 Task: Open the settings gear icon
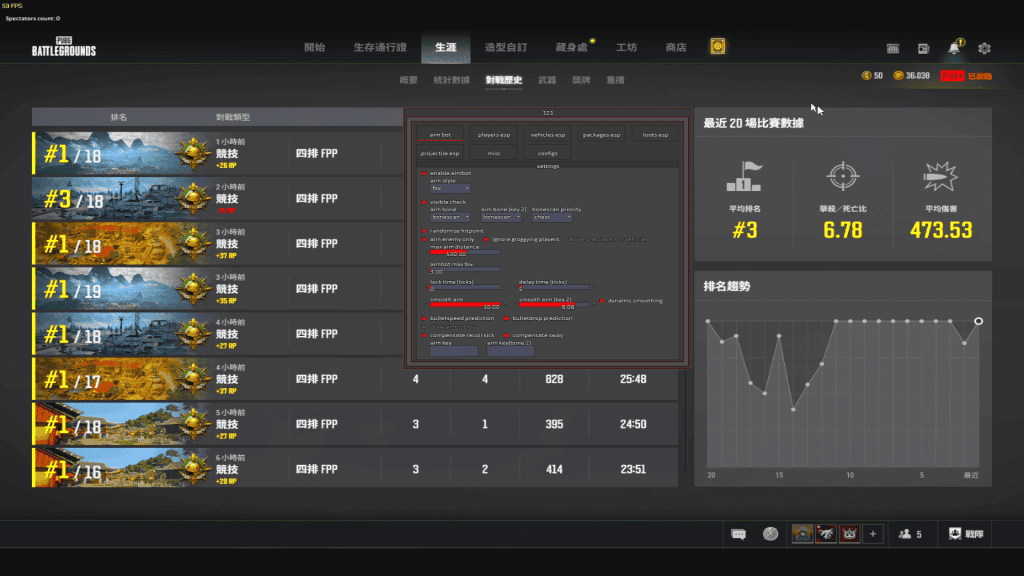click(984, 48)
